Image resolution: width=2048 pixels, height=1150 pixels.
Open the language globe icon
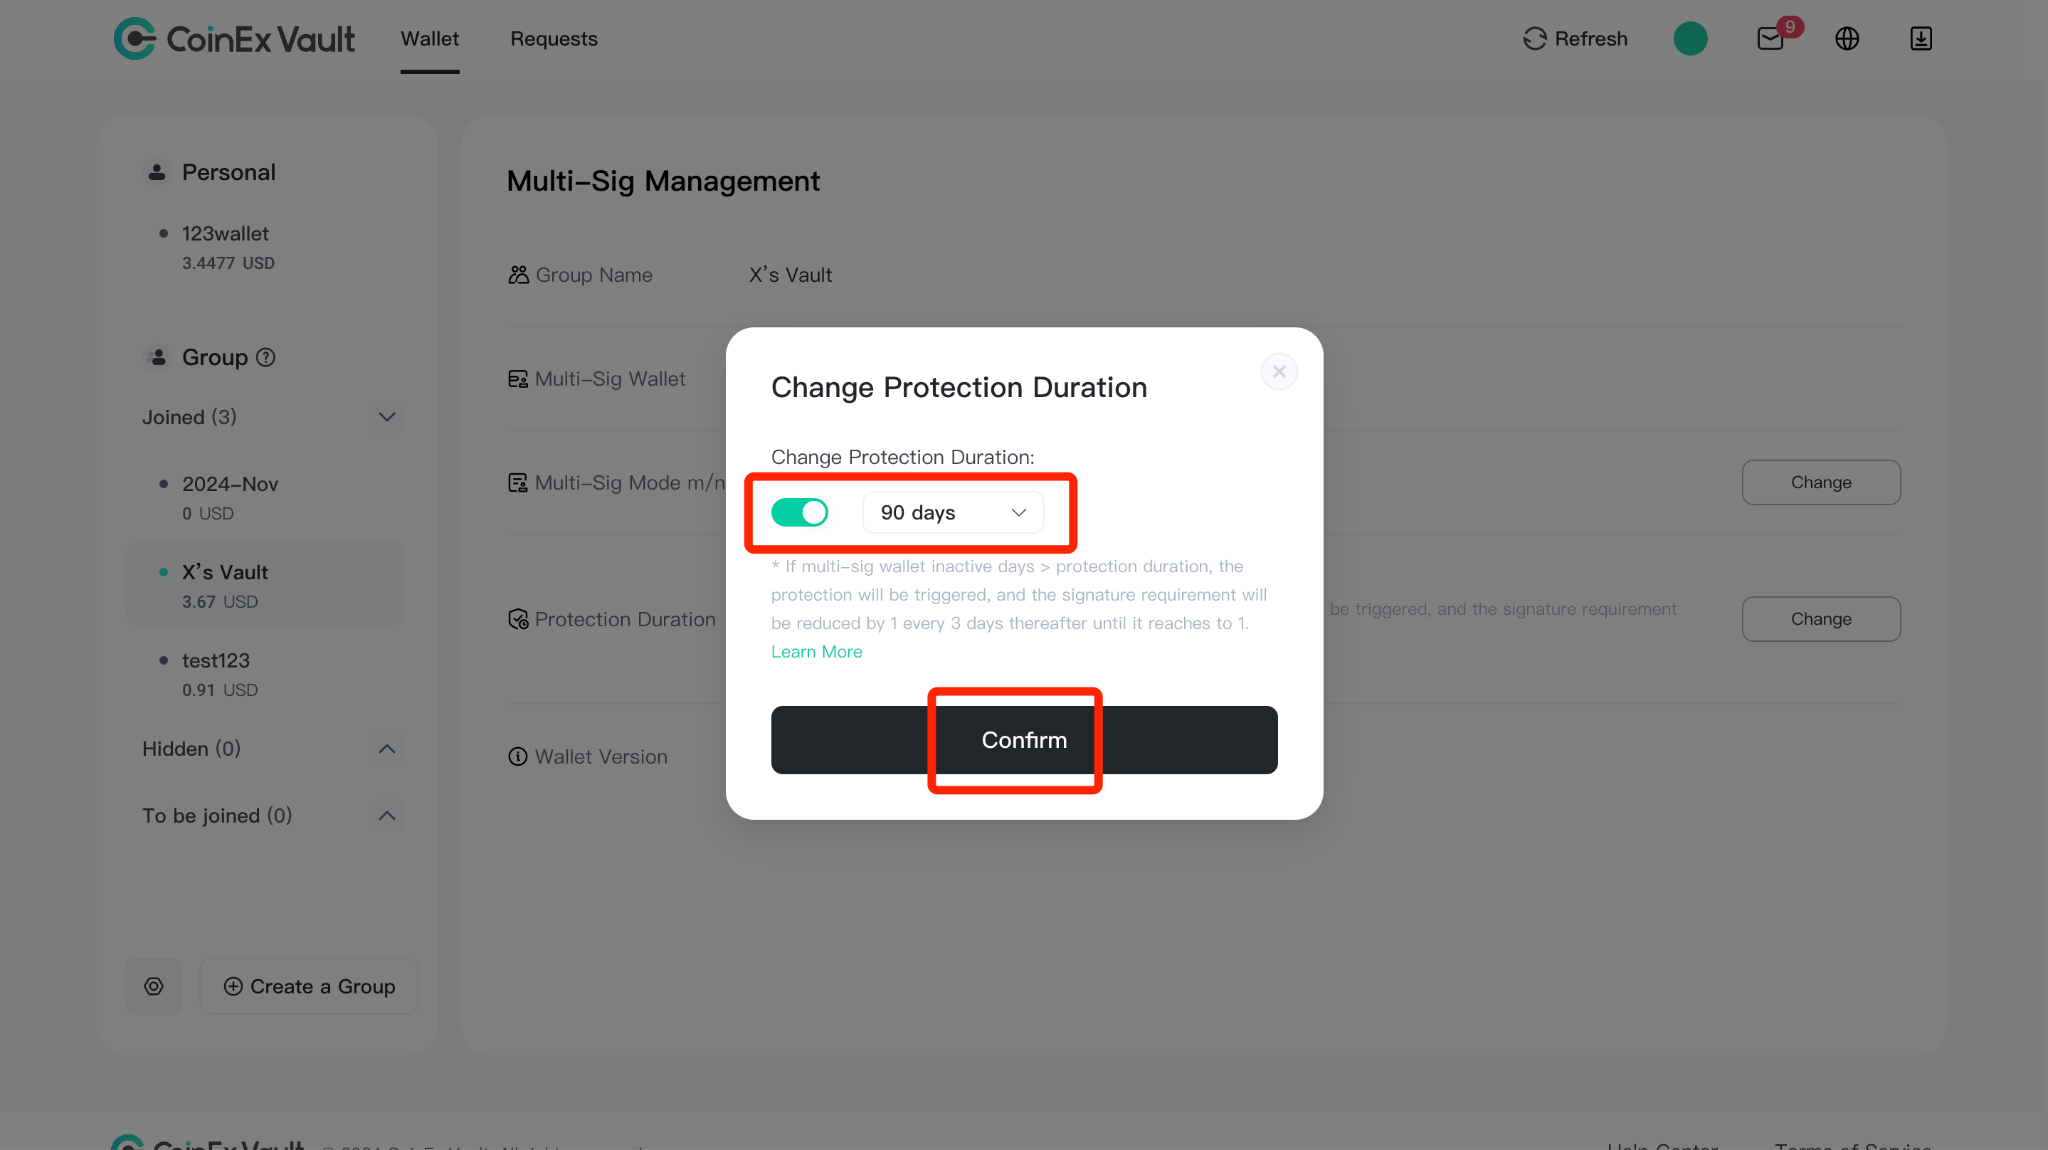coord(1847,39)
